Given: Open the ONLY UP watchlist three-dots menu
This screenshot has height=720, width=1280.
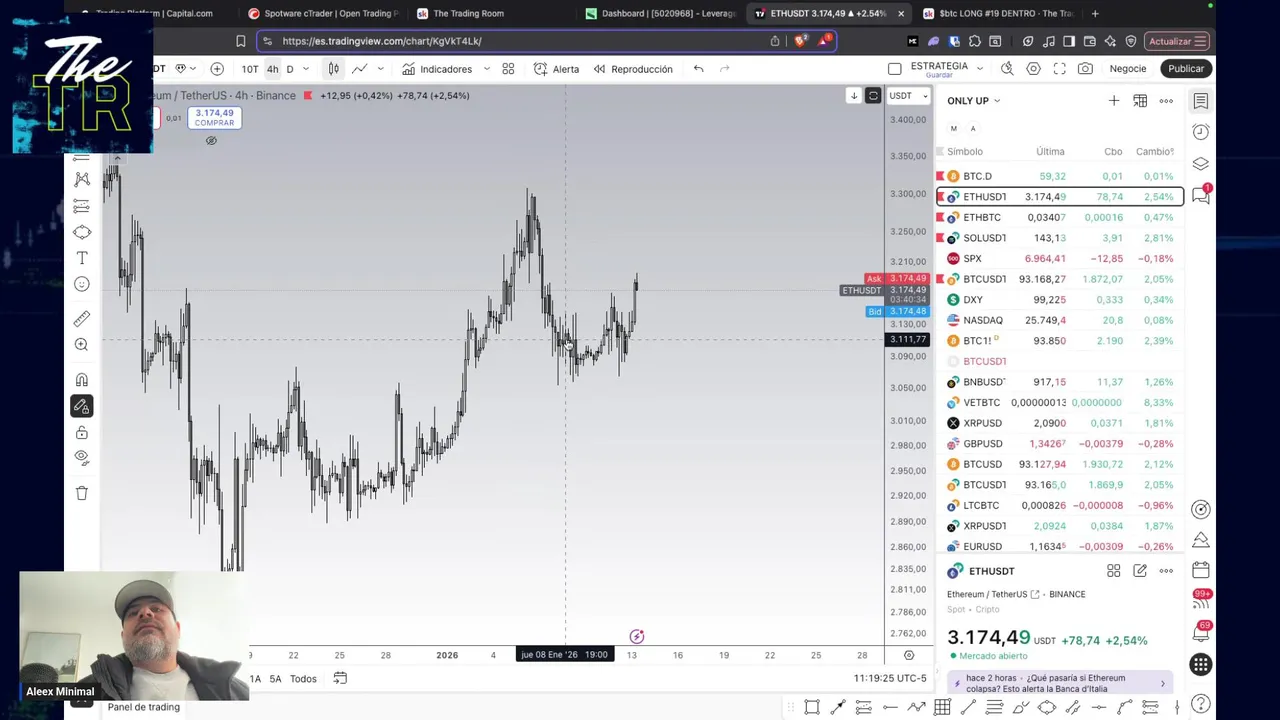Looking at the screenshot, I should coord(1166,101).
